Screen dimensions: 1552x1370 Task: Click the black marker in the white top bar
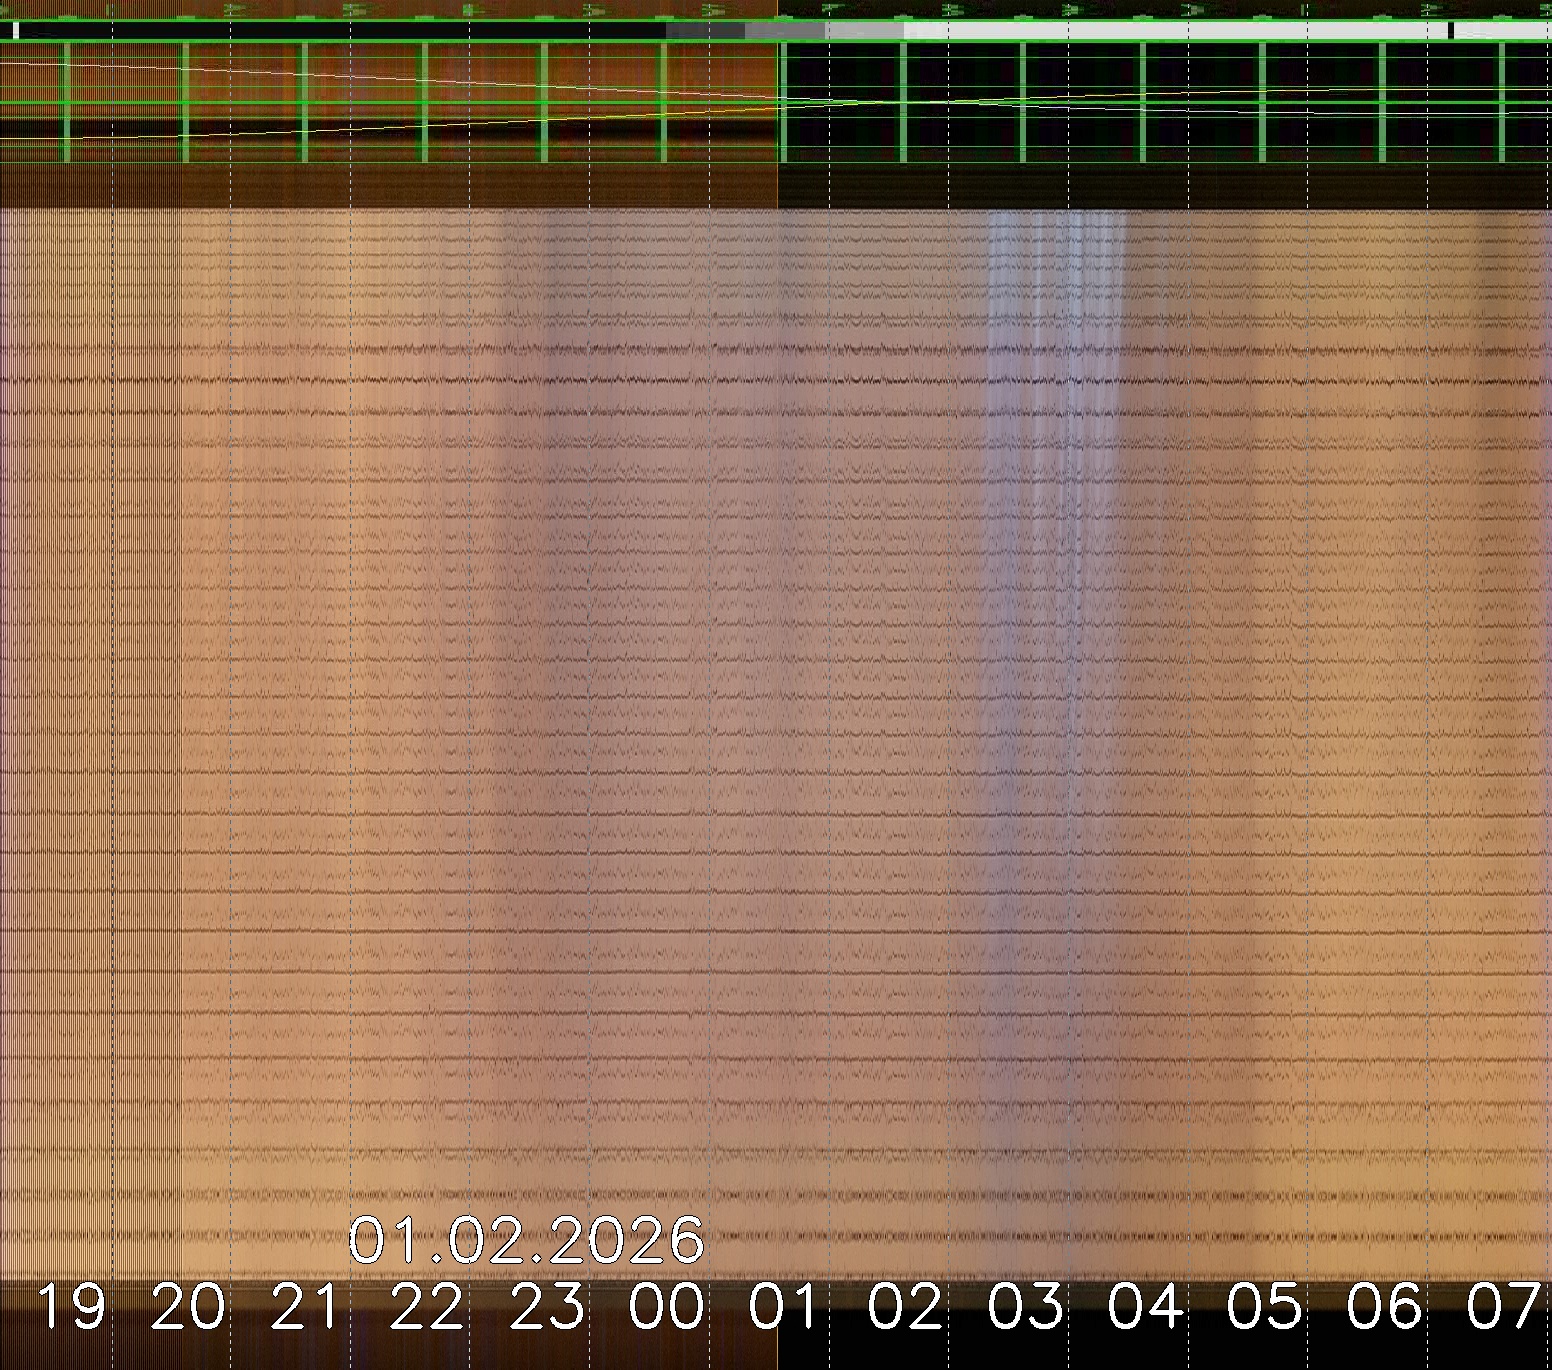[x=1451, y=31]
